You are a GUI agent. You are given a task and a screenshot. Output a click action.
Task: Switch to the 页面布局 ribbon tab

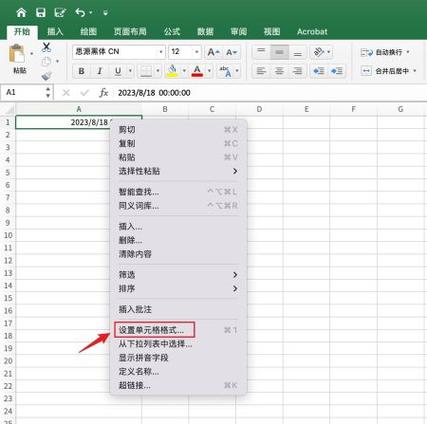(130, 32)
